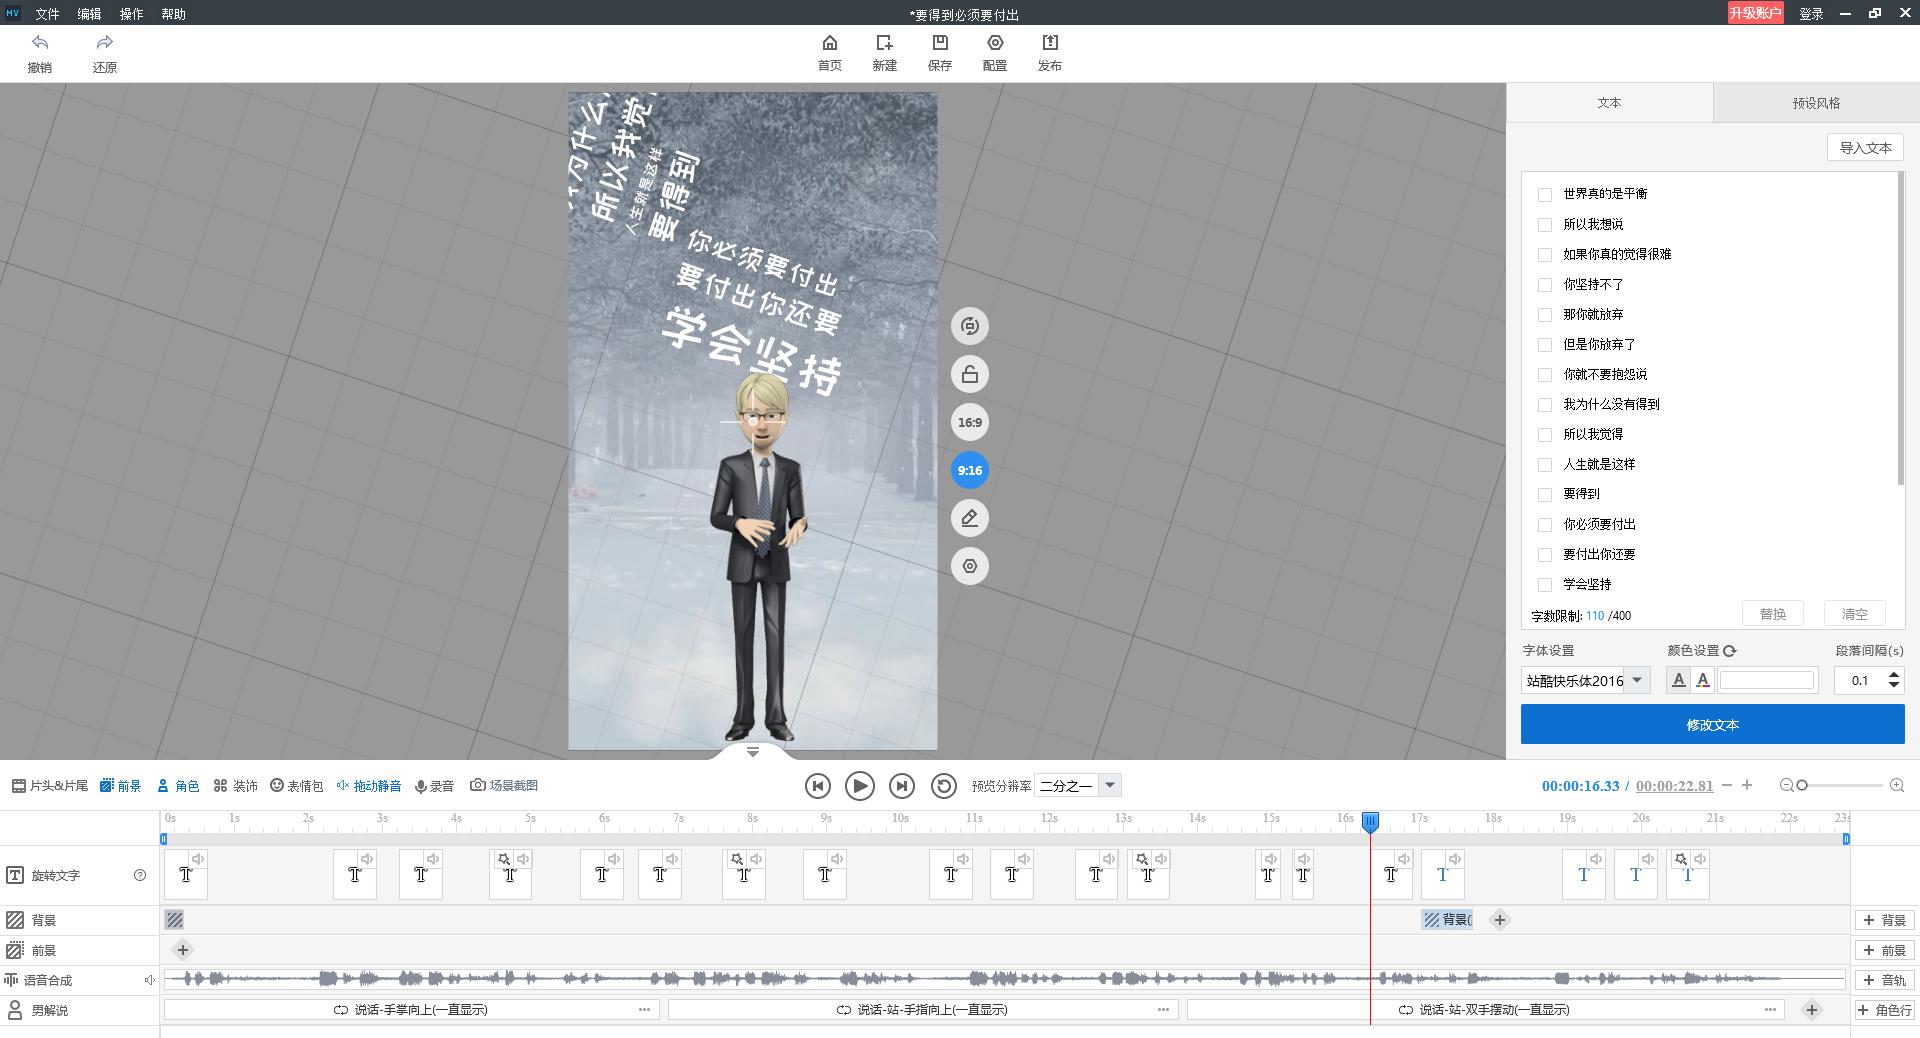Open the 表情包 emoji pack panel

point(296,785)
